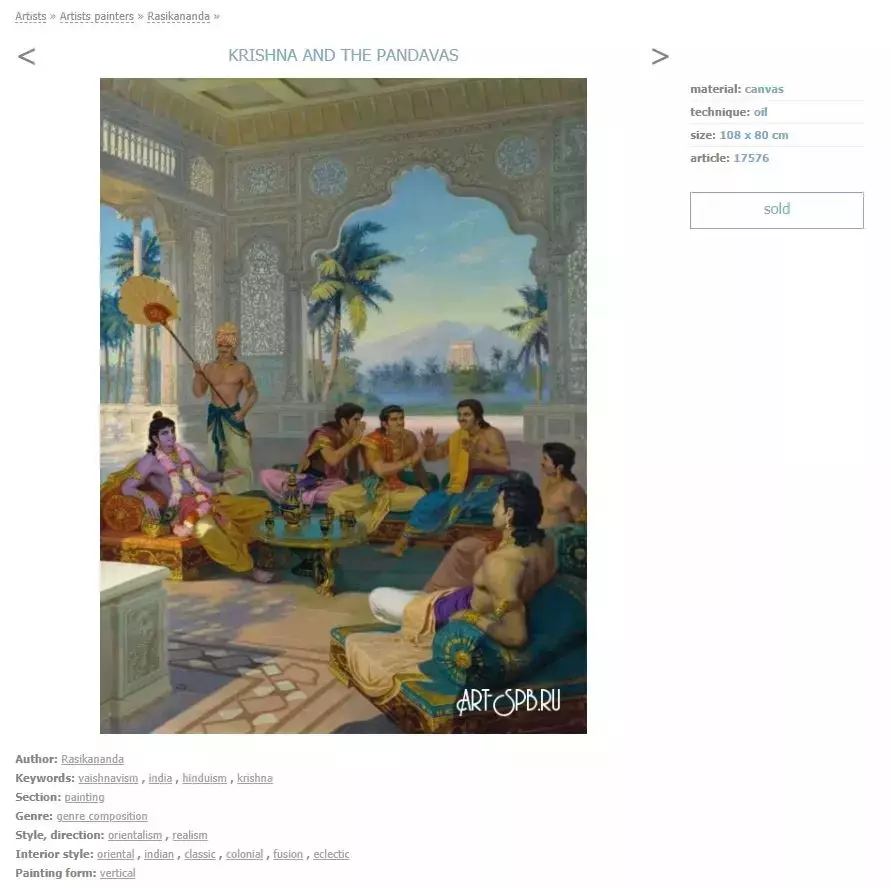Open the painting section link
The width and height of the screenshot is (891, 888).
(x=85, y=797)
